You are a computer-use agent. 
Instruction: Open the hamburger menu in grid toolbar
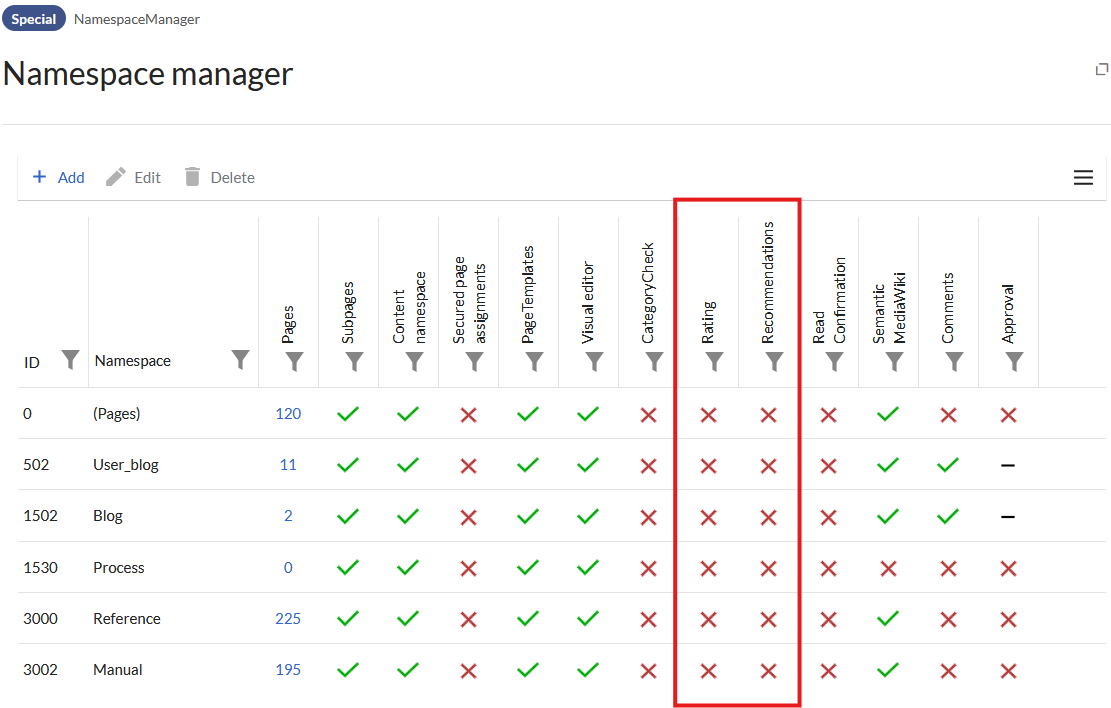[x=1083, y=177]
